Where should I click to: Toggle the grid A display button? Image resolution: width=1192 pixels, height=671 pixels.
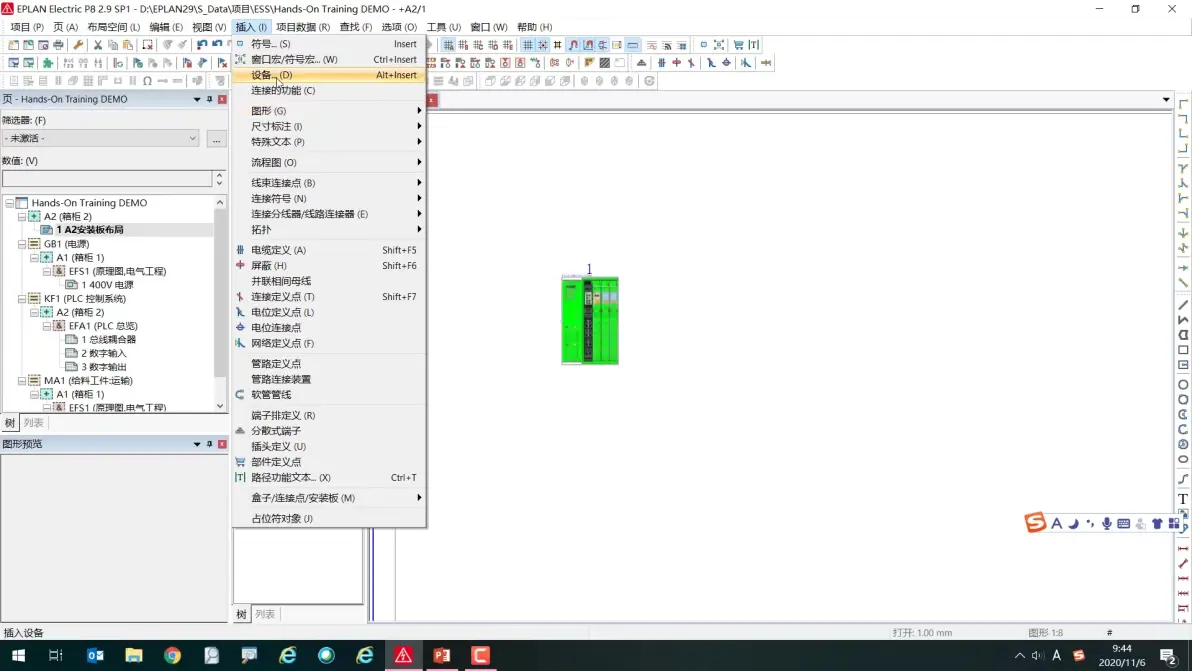tap(449, 45)
